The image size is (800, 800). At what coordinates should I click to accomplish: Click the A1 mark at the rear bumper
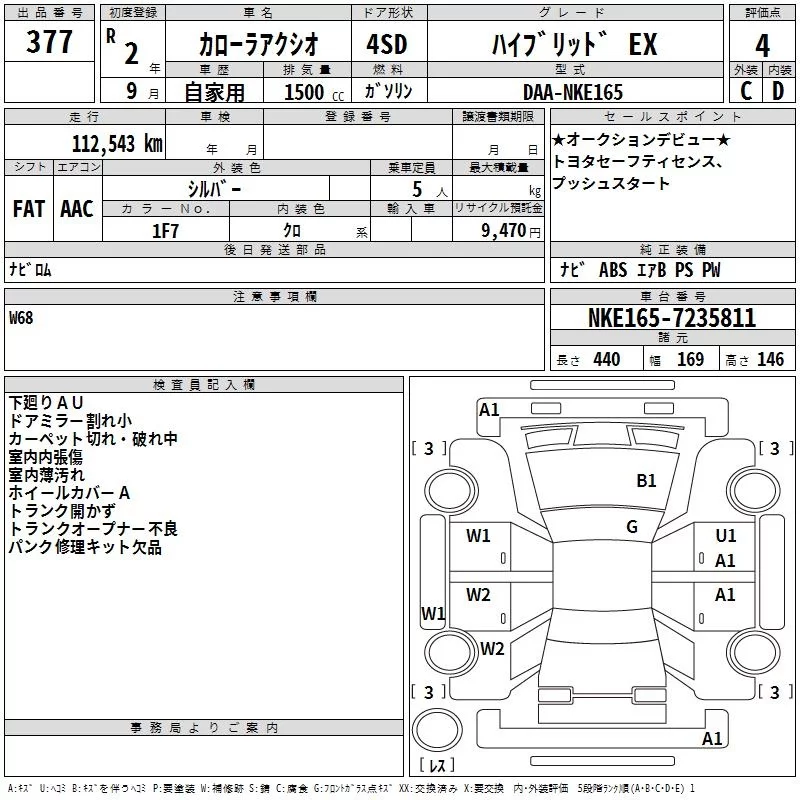coord(712,739)
